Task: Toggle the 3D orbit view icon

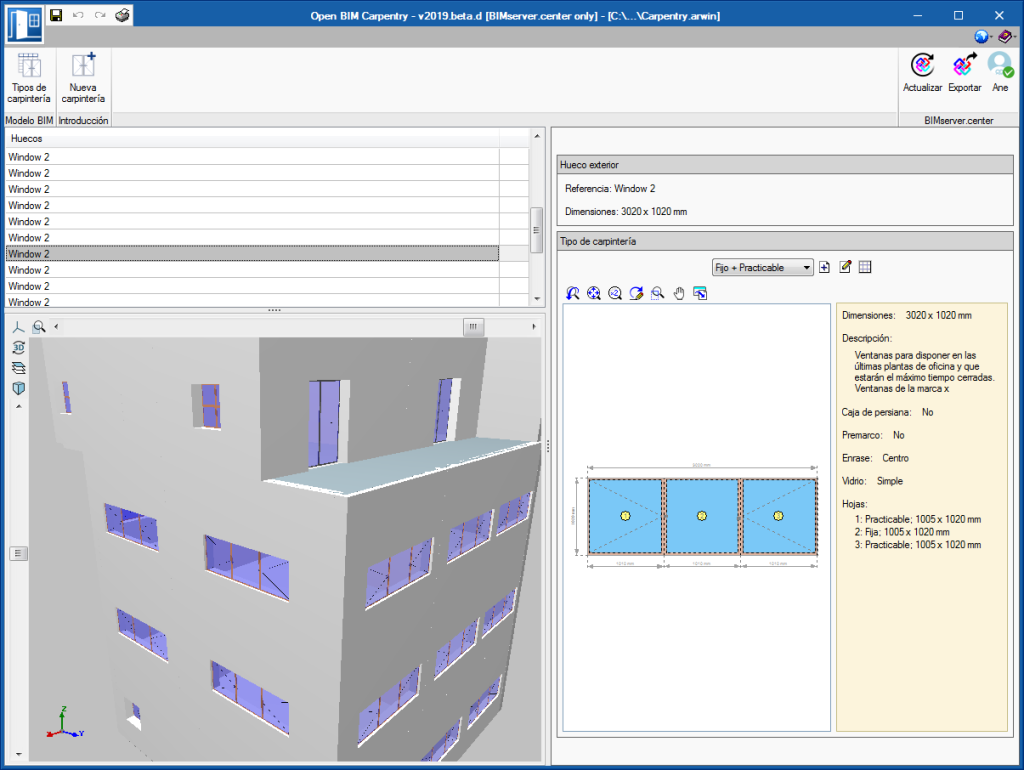Action: click(x=18, y=347)
